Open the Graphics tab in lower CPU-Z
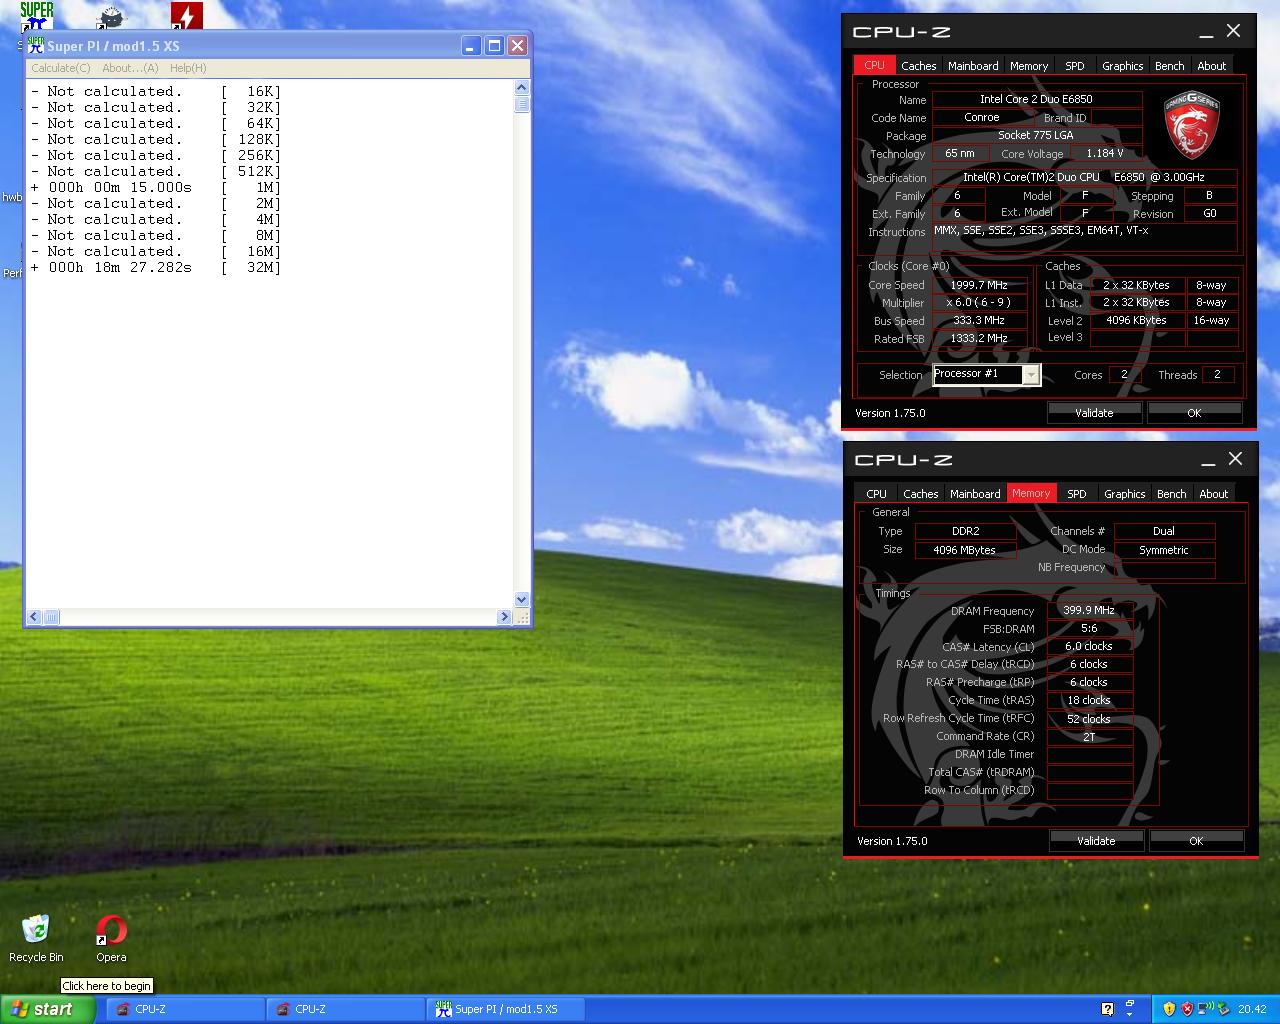Screen dimensions: 1280x1024 [x=1124, y=494]
